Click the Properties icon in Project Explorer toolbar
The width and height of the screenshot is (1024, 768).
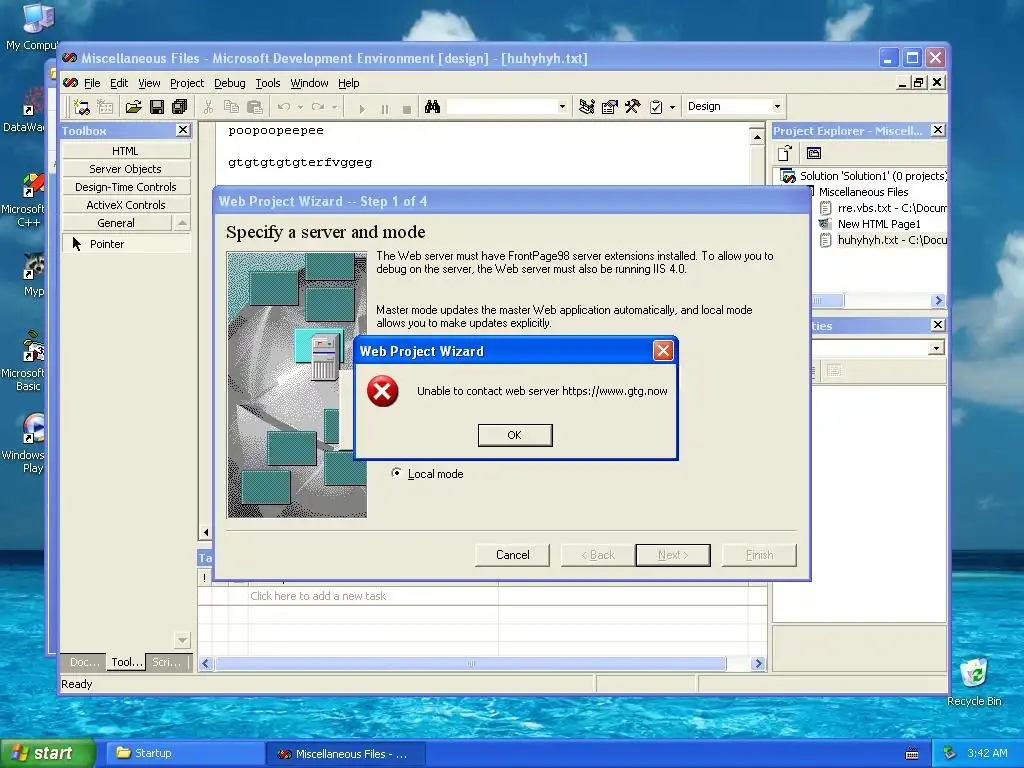coord(814,153)
